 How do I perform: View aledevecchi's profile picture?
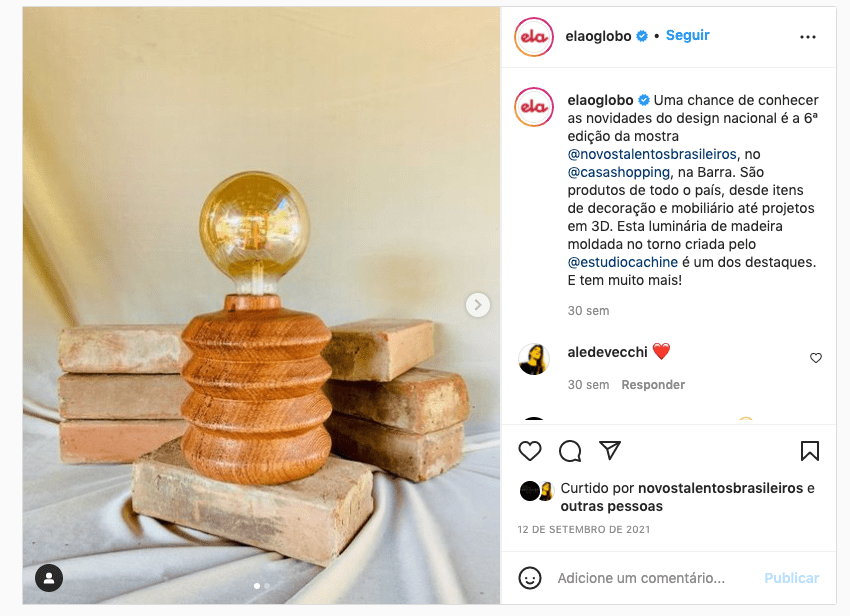(x=534, y=359)
